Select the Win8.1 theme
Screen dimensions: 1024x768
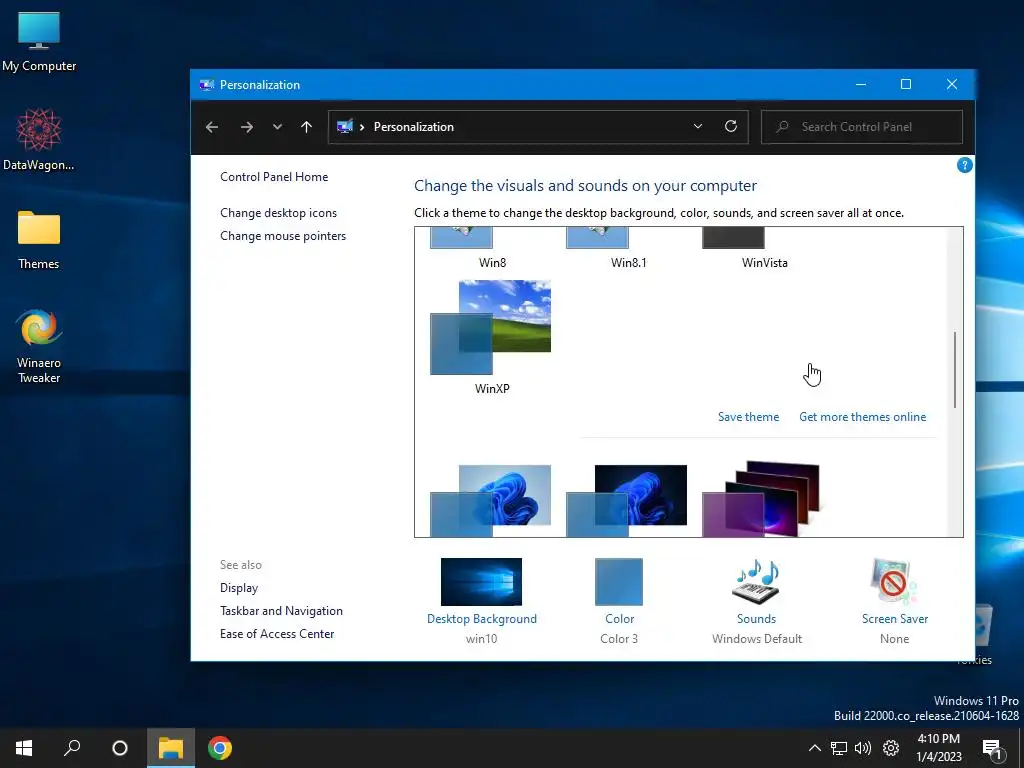pyautogui.click(x=627, y=248)
